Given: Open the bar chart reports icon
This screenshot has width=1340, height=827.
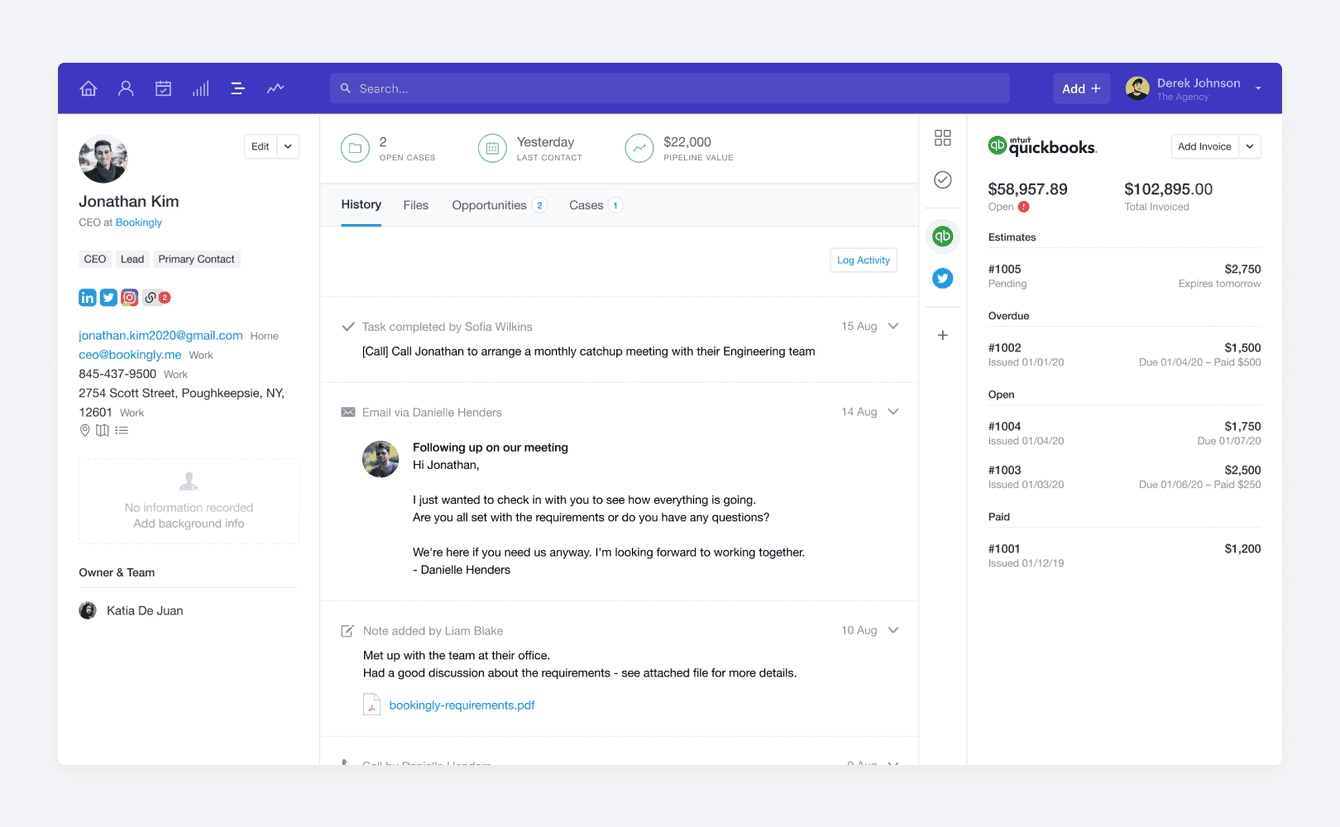Looking at the screenshot, I should click(x=200, y=88).
